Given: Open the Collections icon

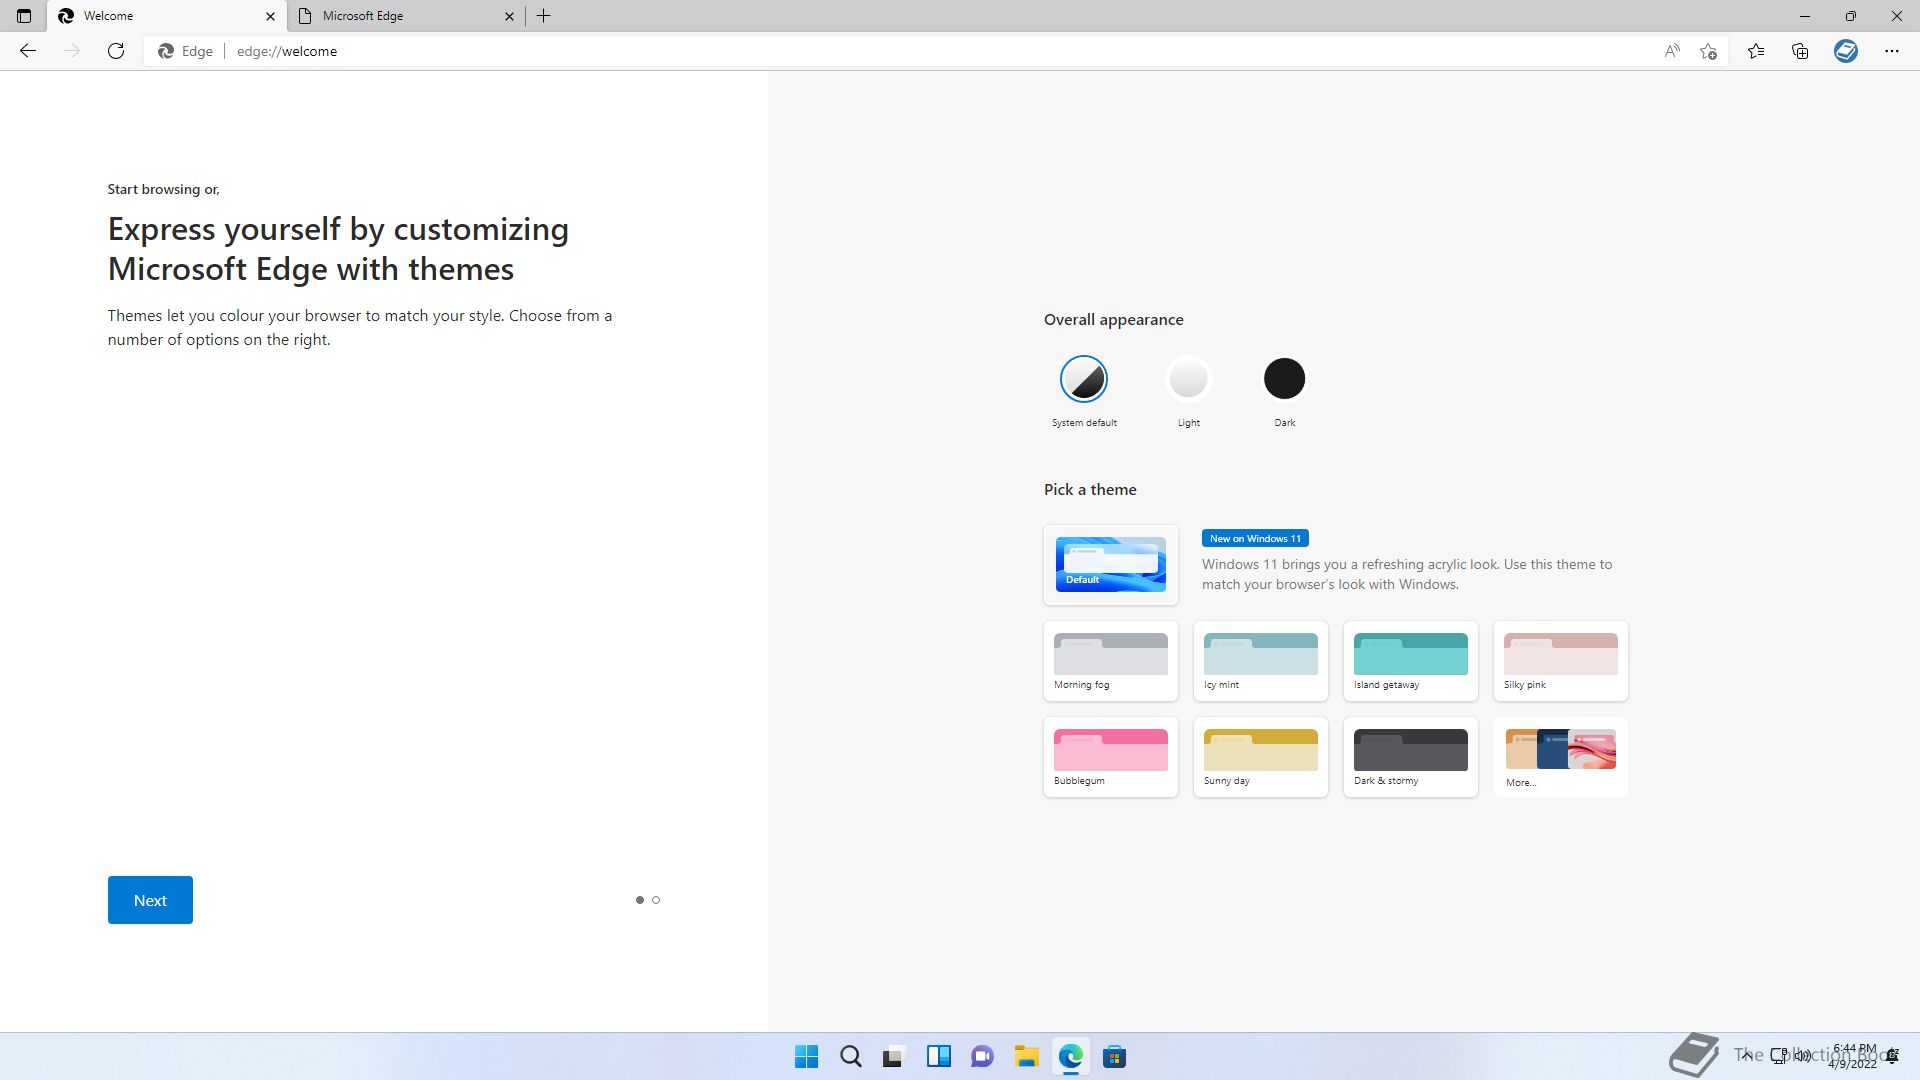Looking at the screenshot, I should [1800, 51].
